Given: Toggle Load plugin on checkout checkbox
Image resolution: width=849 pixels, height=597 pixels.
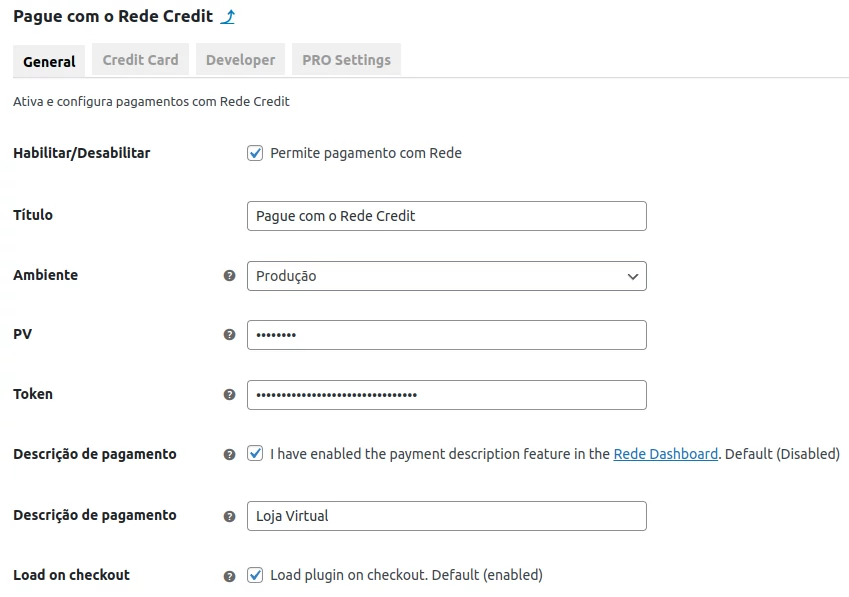Looking at the screenshot, I should pos(255,575).
